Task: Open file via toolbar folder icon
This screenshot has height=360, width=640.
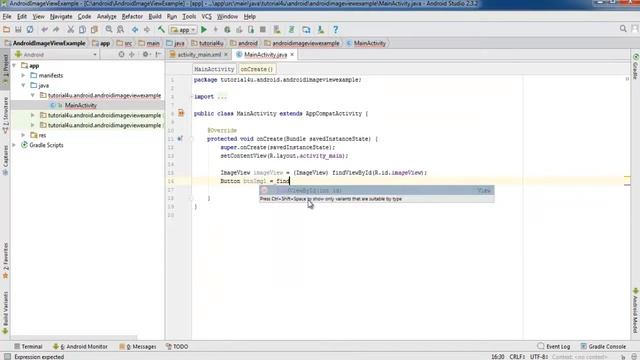Action: click(x=6, y=29)
